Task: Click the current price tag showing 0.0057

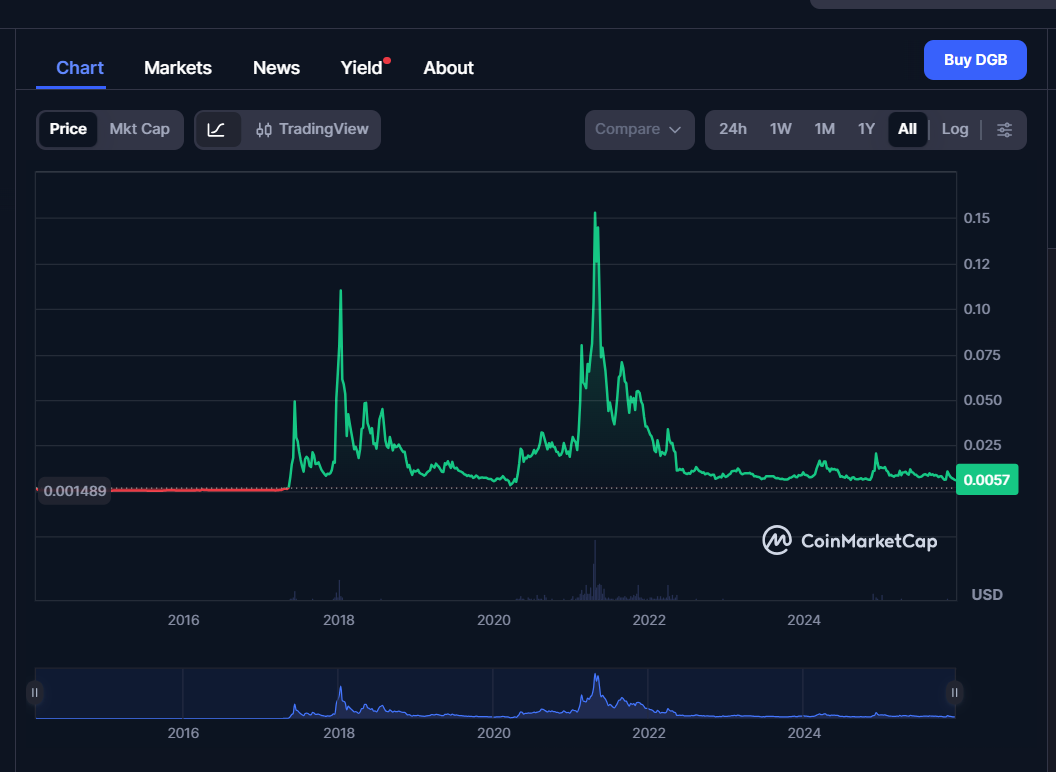Action: pyautogui.click(x=987, y=480)
